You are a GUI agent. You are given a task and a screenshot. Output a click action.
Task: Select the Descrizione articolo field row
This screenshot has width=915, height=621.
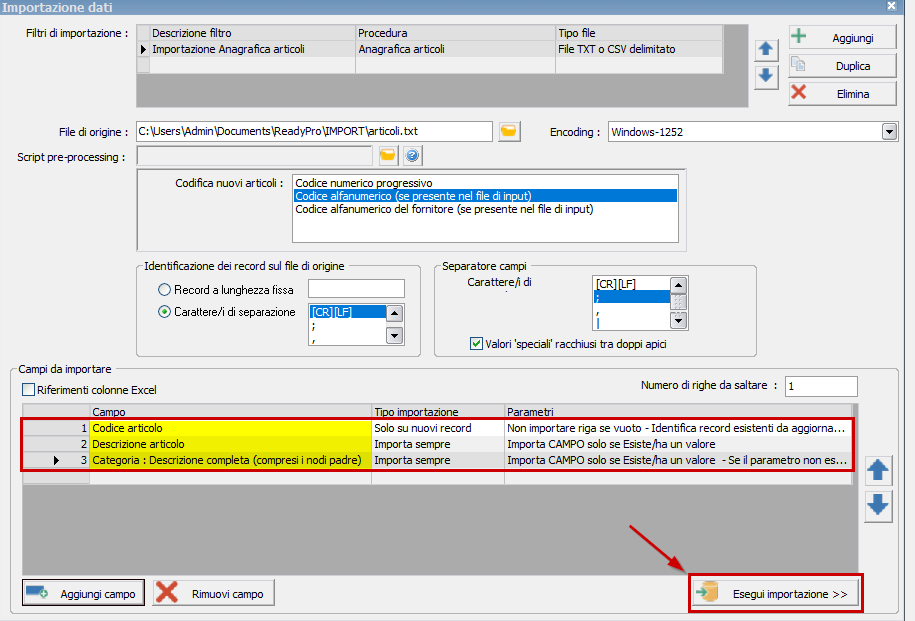tap(230, 444)
